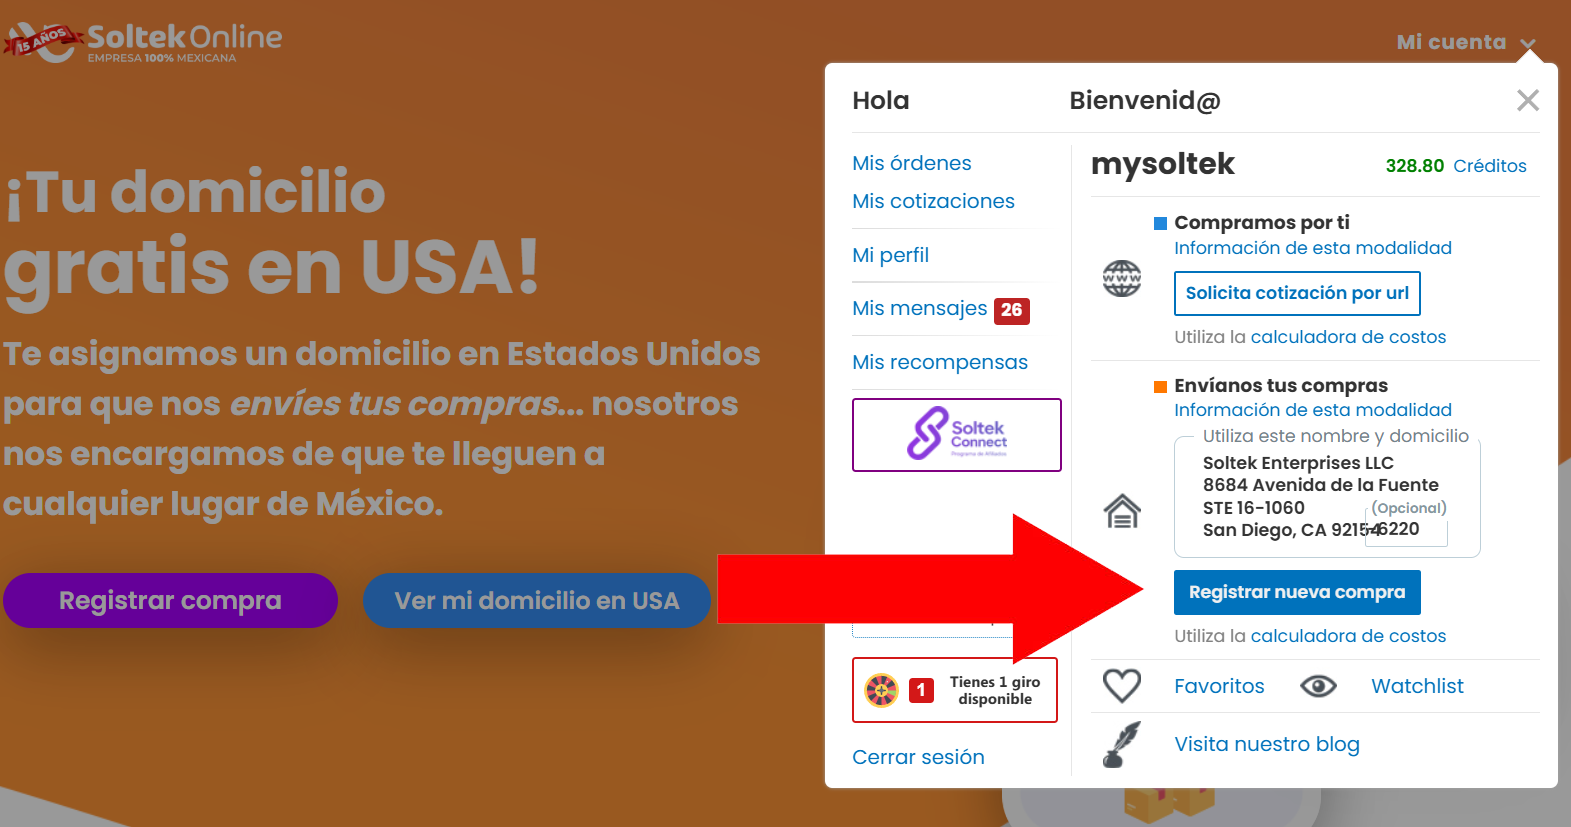
Task: Click the eye Watchlist icon
Action: point(1319,686)
